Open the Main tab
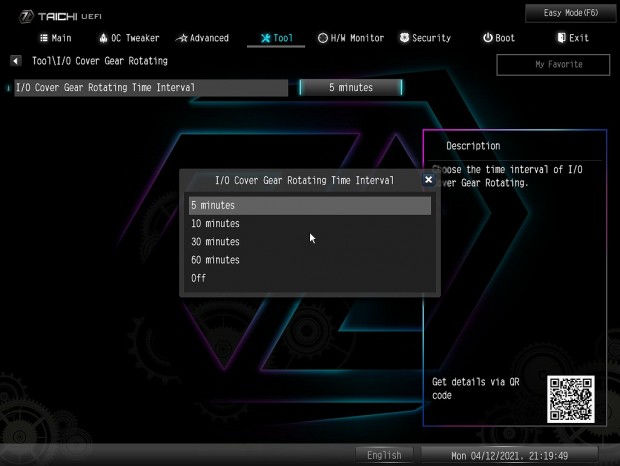 point(55,38)
